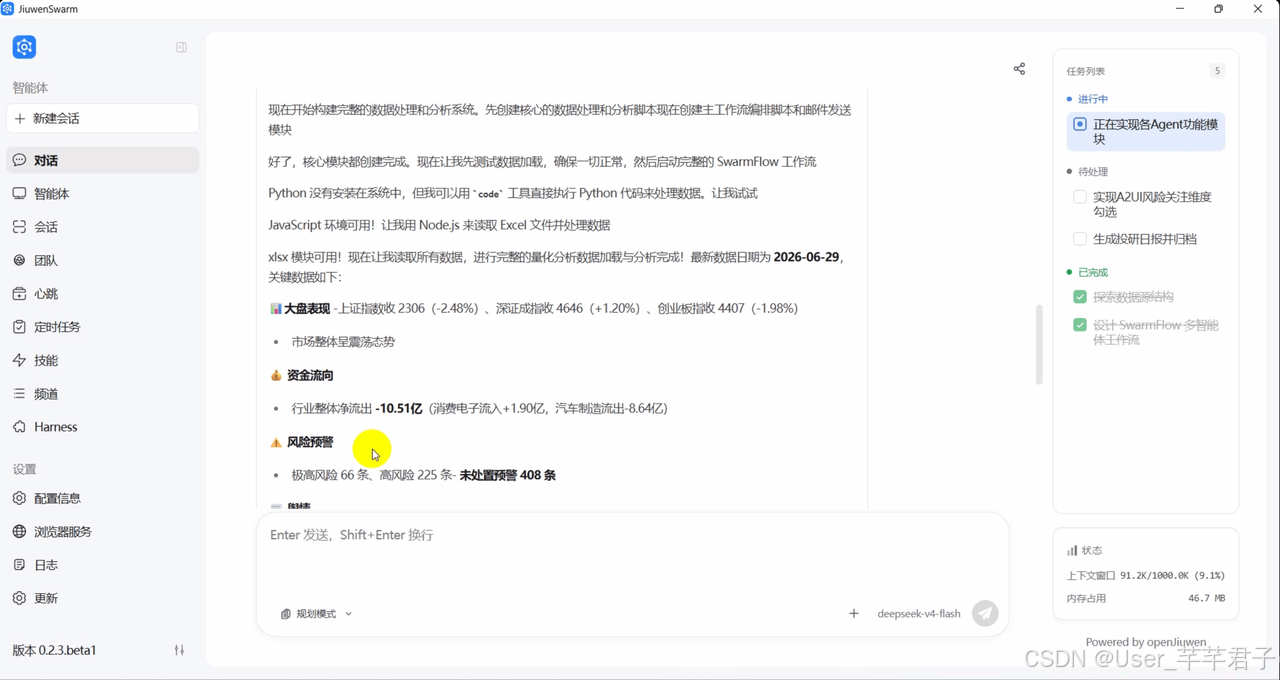Select the deepseek-v4-flash model label
The width and height of the screenshot is (1280, 680).
click(919, 614)
